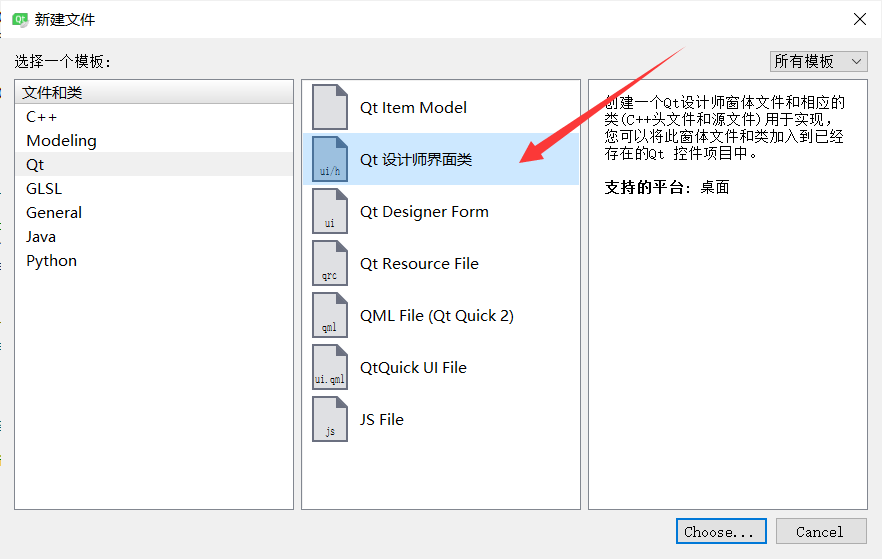This screenshot has width=882, height=559.
Task: Select QML File (Qt Quick 2) template
Action: tap(441, 315)
